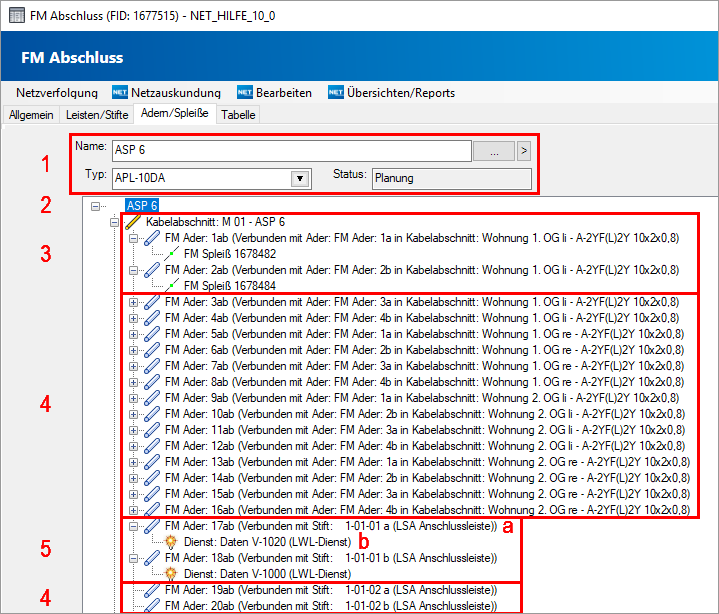719x614 pixels.
Task: Collapse the FM Ader 1ab tree node
Action: pyautogui.click(x=133, y=239)
